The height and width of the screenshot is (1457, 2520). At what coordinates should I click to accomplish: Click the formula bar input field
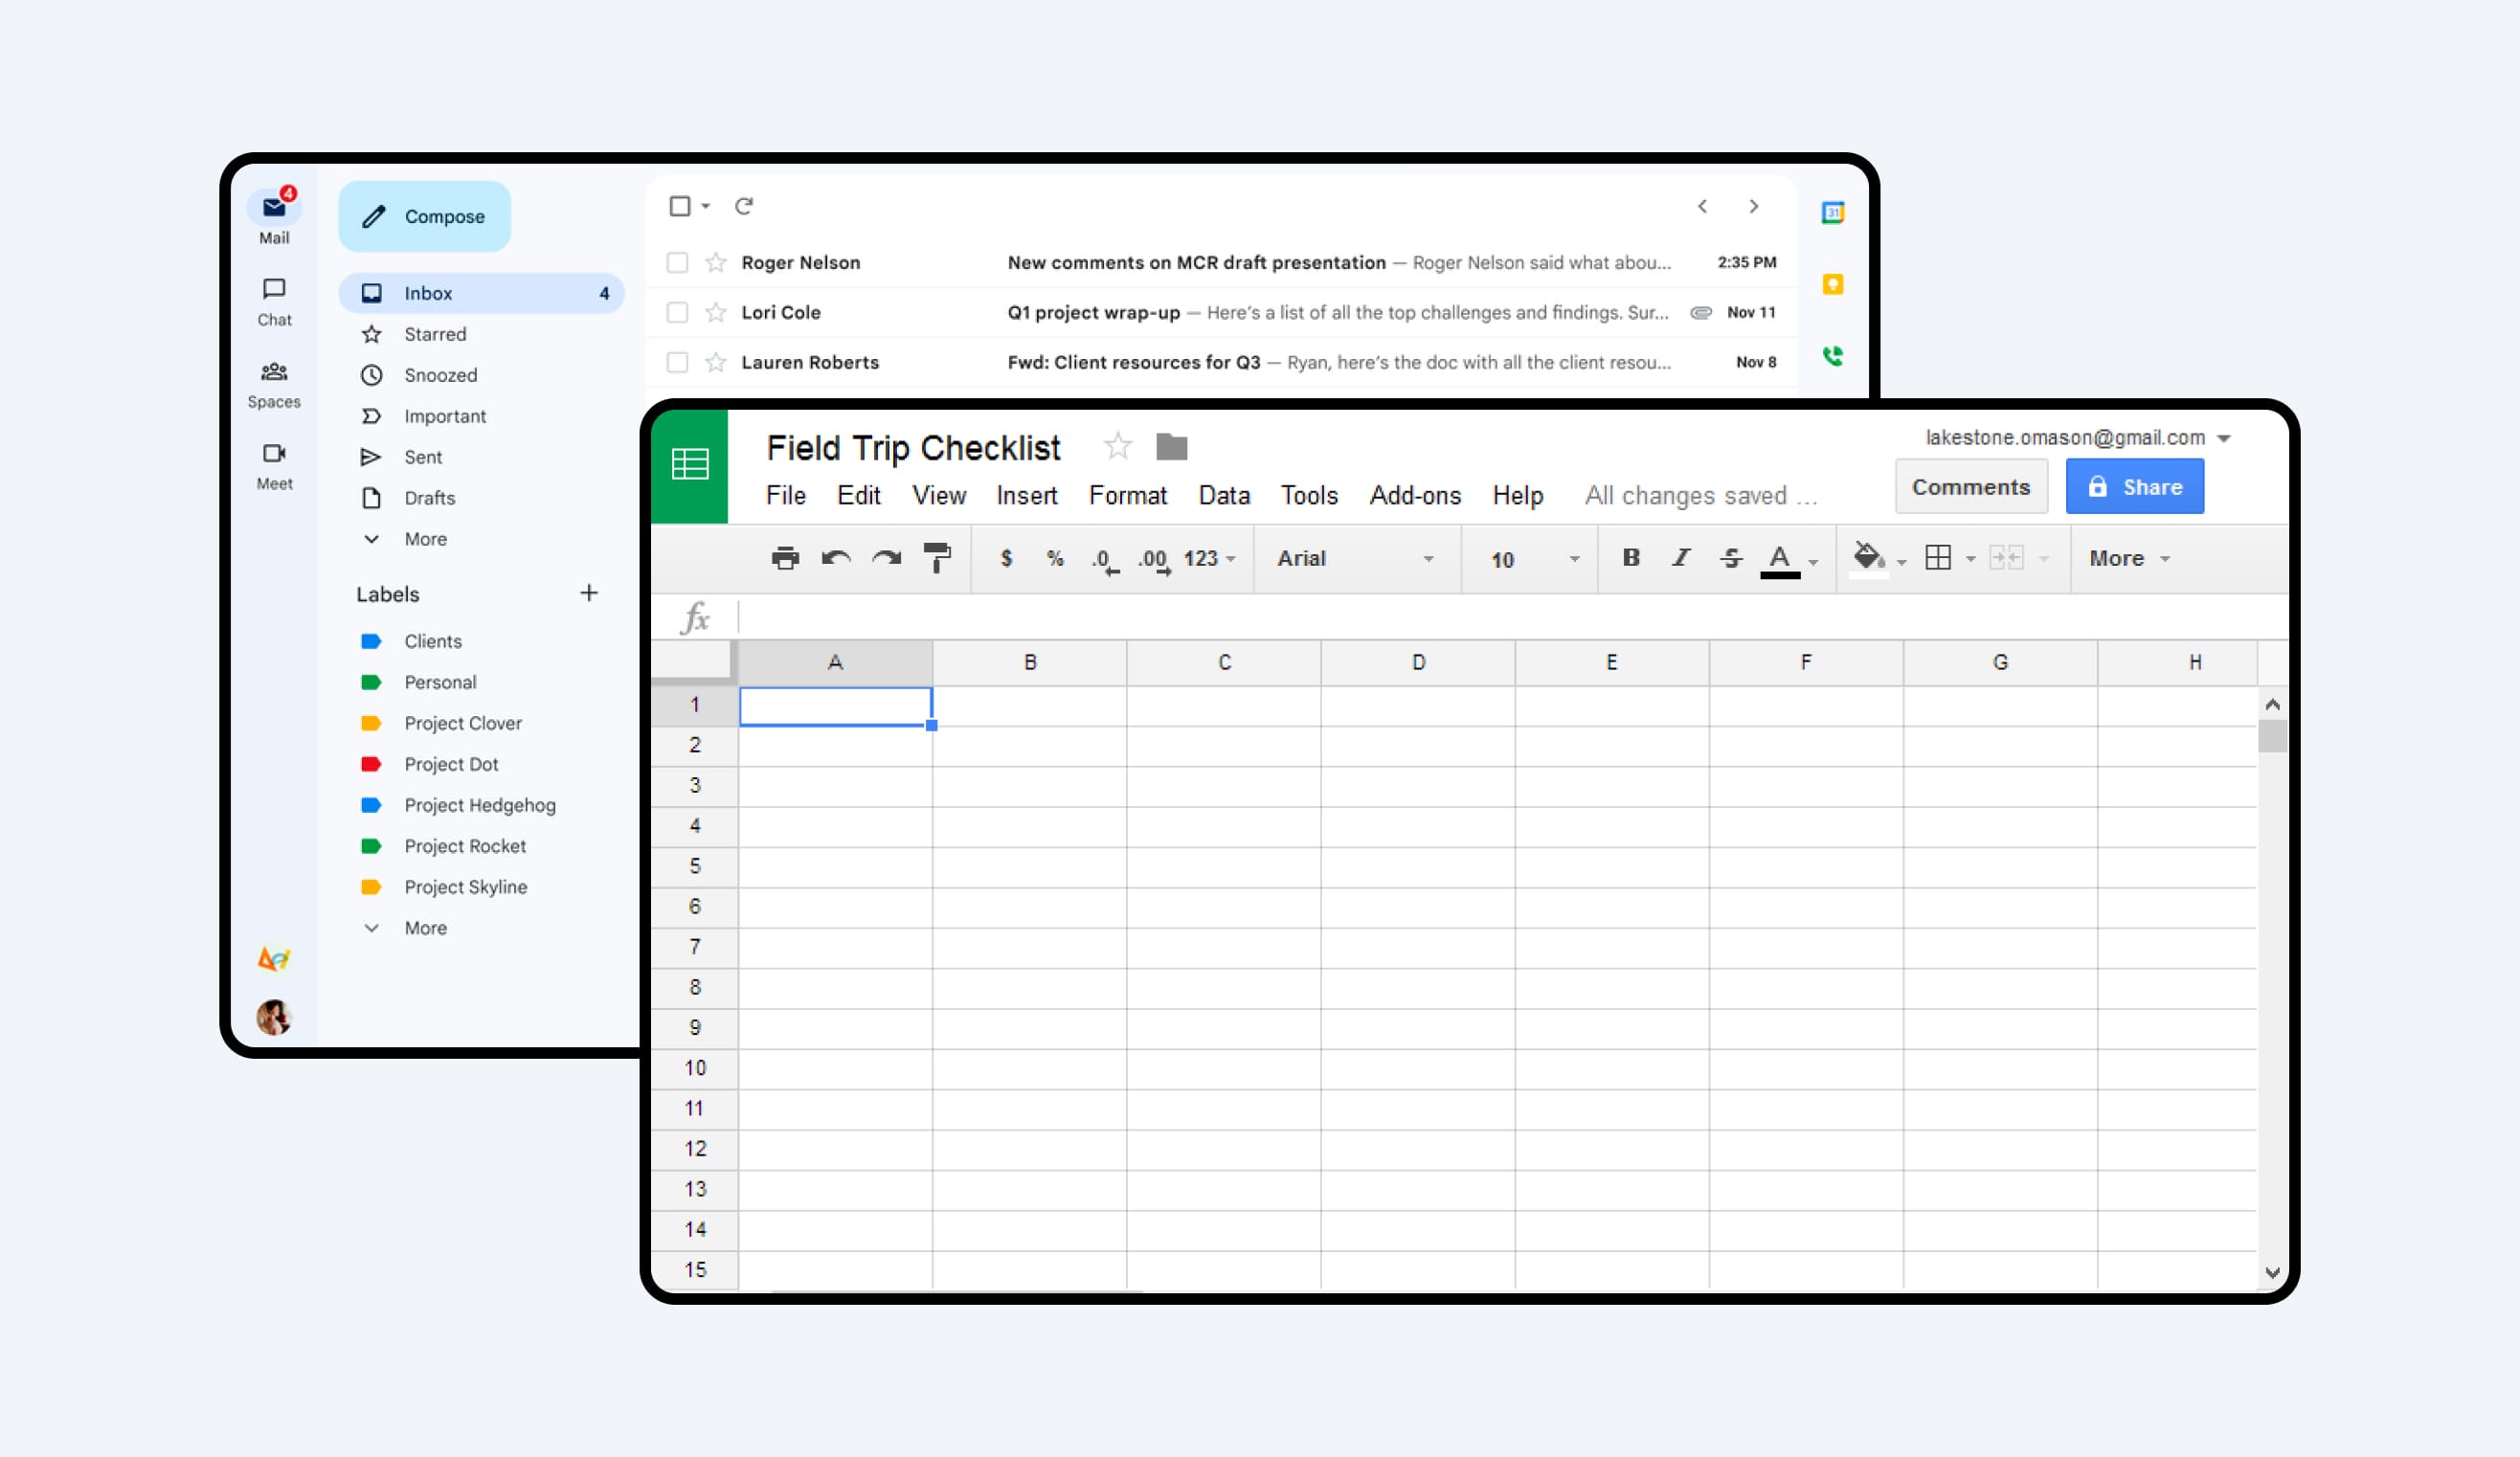click(x=1511, y=618)
